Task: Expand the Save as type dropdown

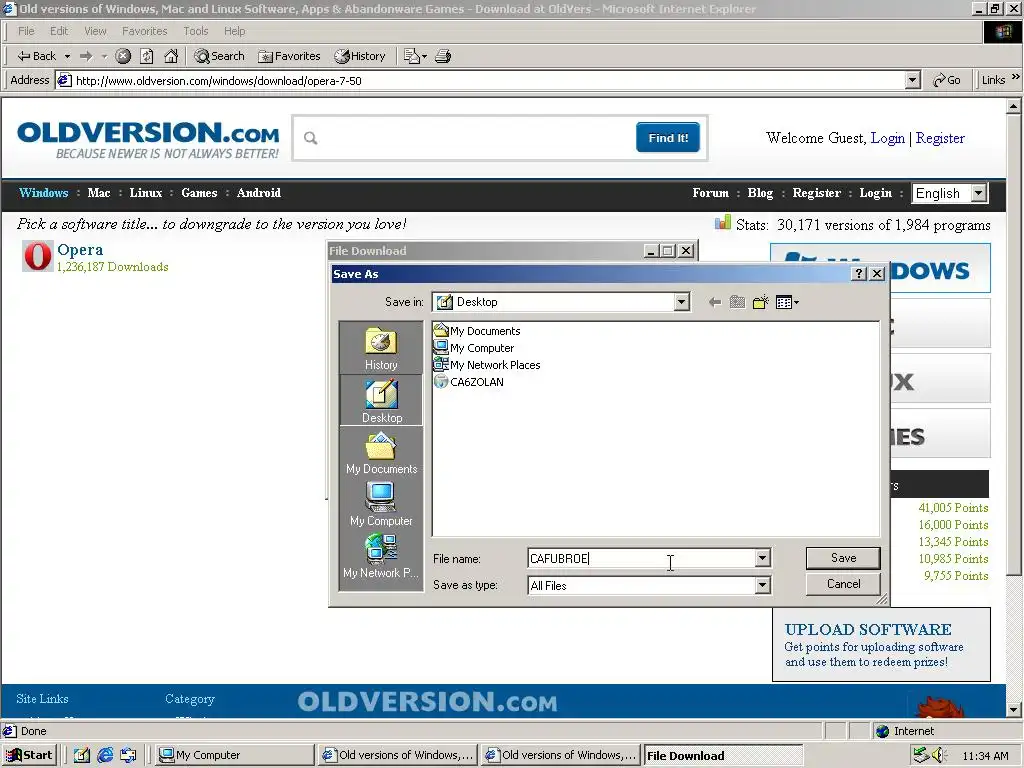Action: pos(763,585)
